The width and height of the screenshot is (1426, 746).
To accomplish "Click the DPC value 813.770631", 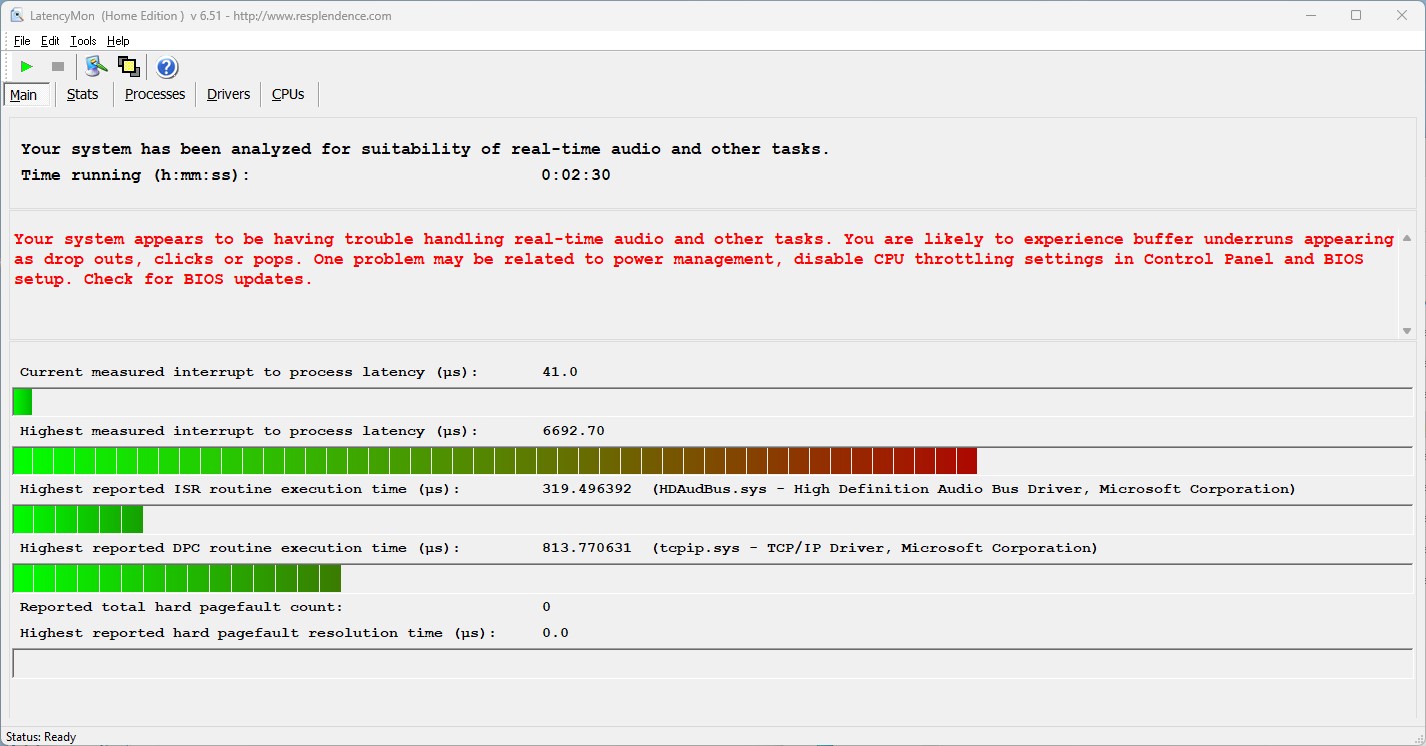I will pyautogui.click(x=587, y=548).
